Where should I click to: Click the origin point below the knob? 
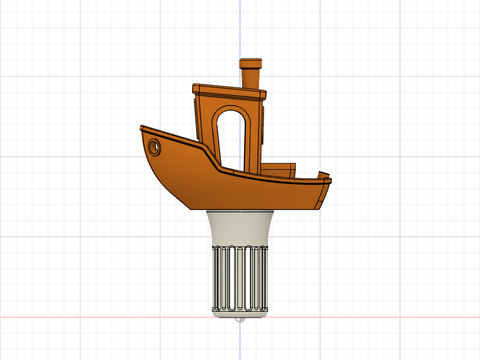(240, 319)
